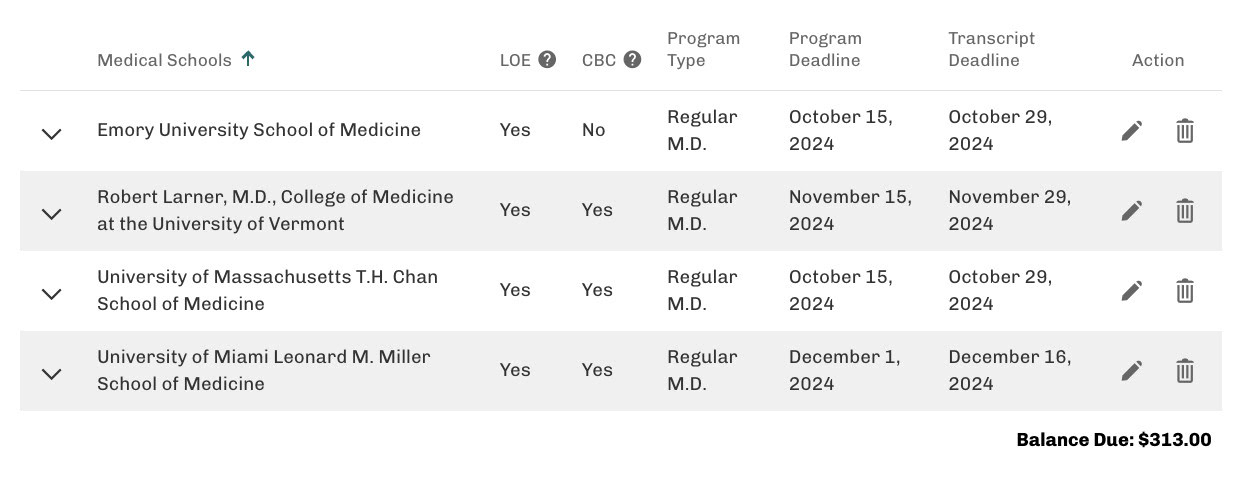Show help for the CBC column
Screen dimensions: 1246x492
[x=632, y=60]
